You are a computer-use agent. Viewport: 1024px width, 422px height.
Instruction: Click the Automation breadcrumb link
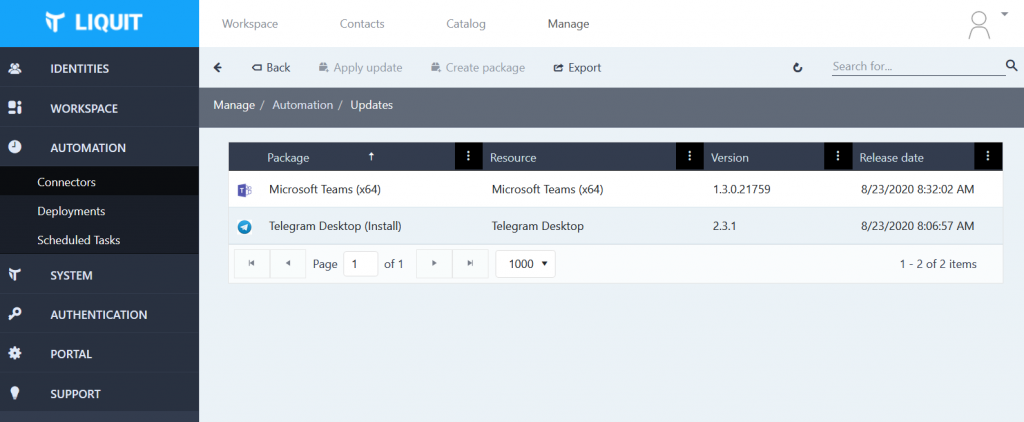302,105
